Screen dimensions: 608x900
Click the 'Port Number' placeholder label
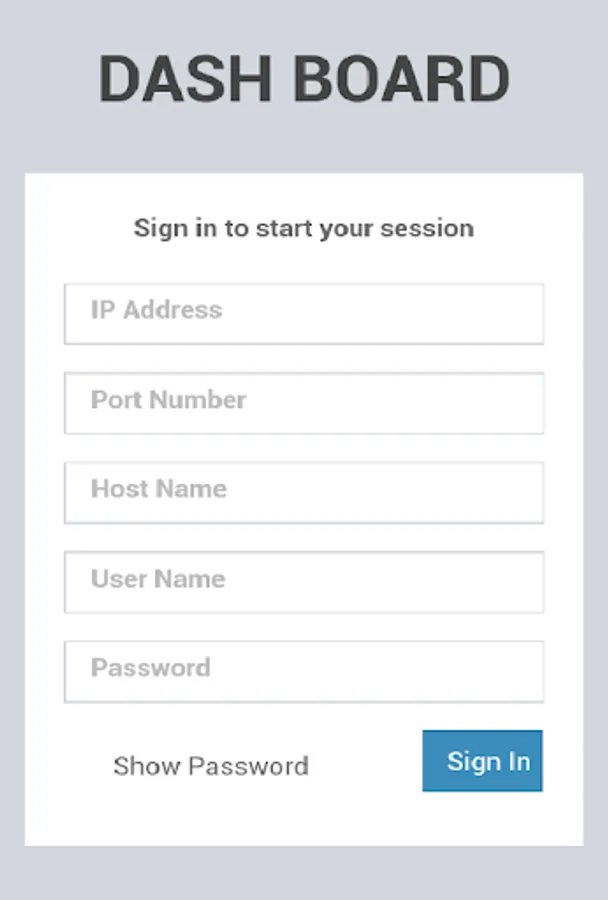pos(168,400)
